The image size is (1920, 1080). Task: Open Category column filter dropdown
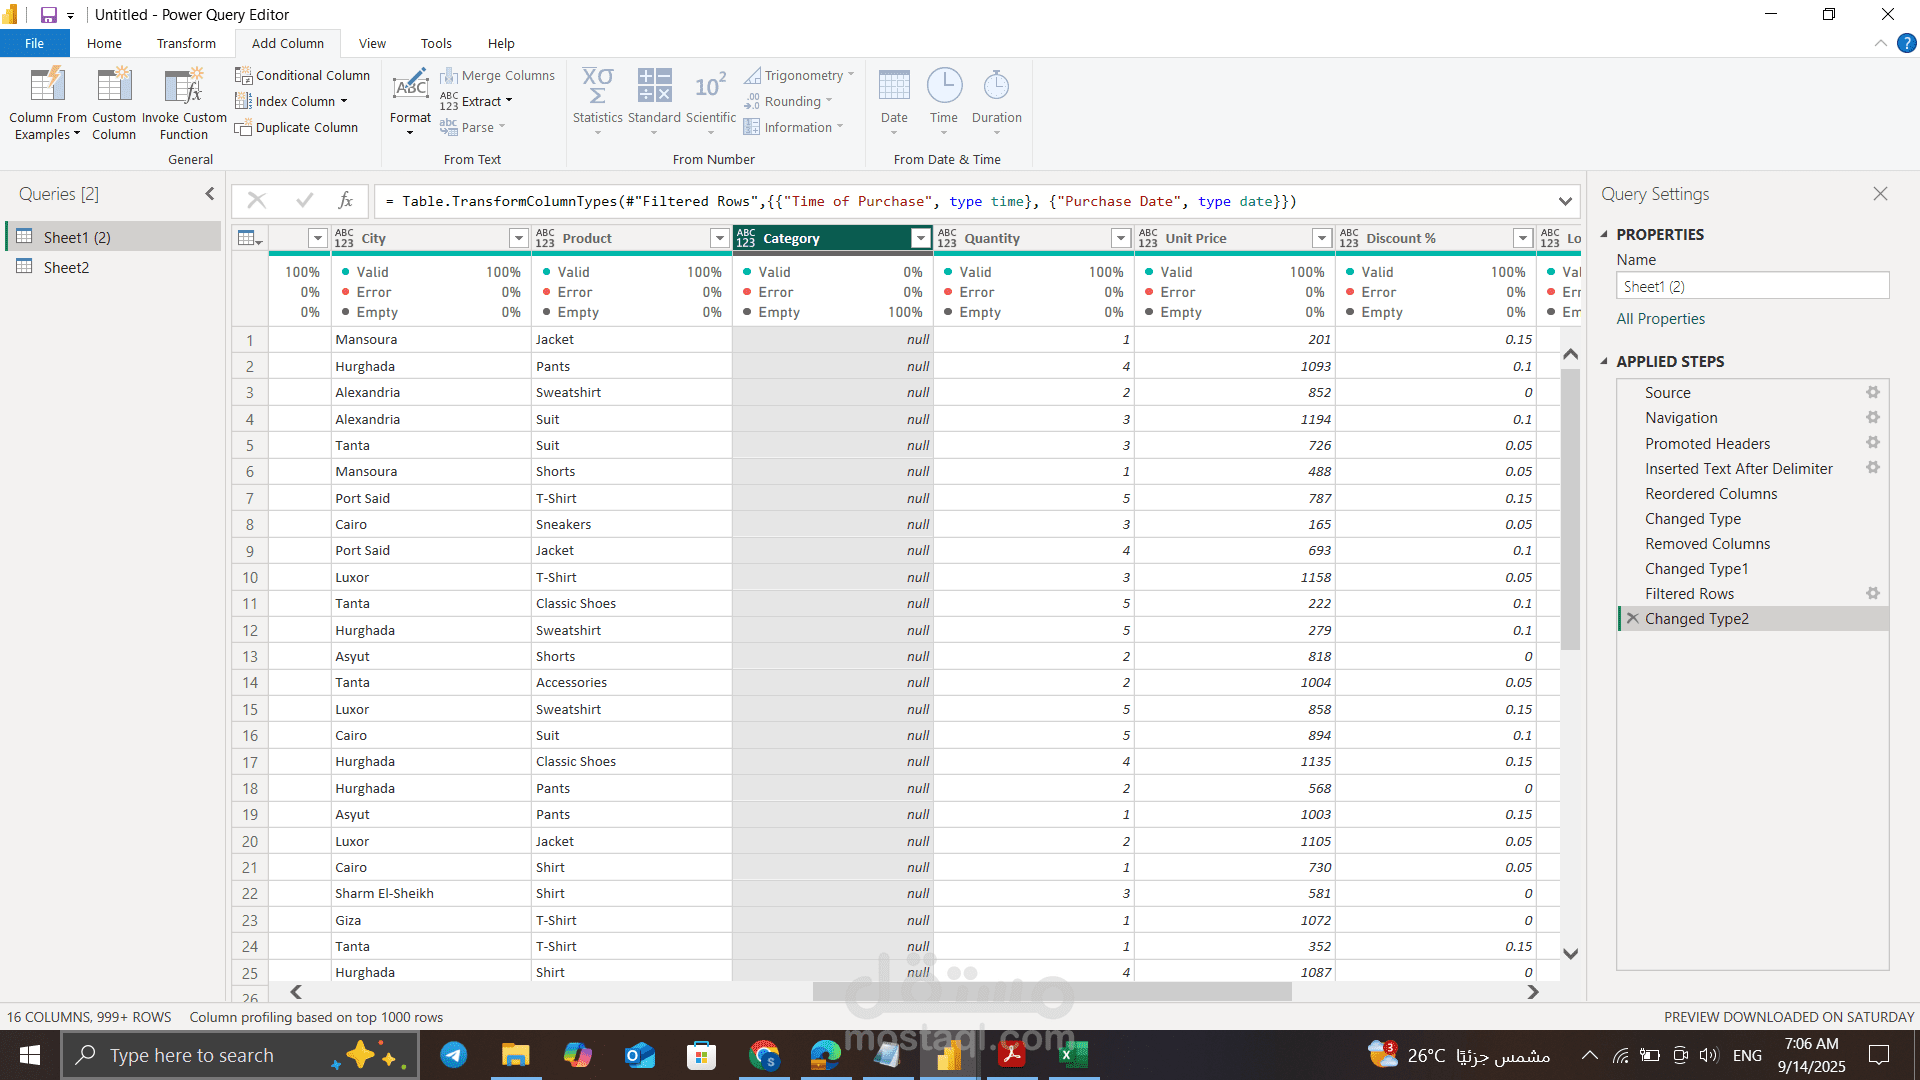click(920, 238)
